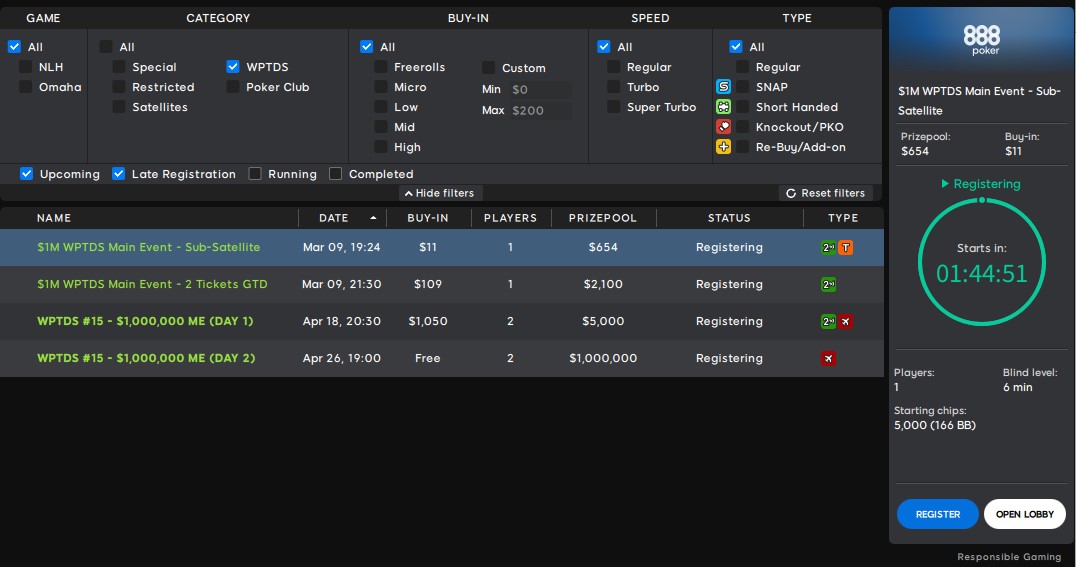The width and height of the screenshot is (1076, 567).
Task: Click the Max buy-in input field
Action: (x=539, y=110)
